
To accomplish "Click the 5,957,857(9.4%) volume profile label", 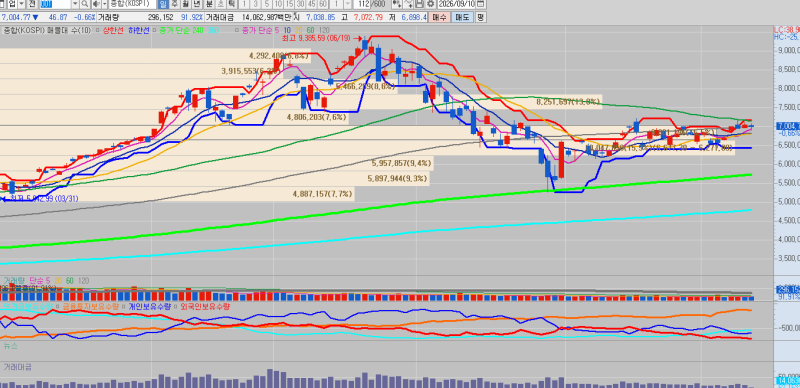I will [402, 164].
